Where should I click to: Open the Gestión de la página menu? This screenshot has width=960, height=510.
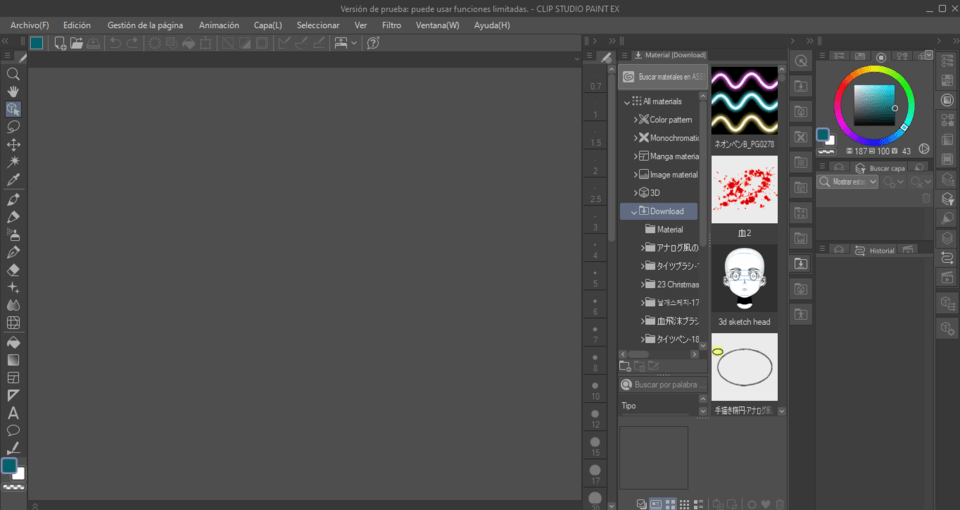(145, 25)
